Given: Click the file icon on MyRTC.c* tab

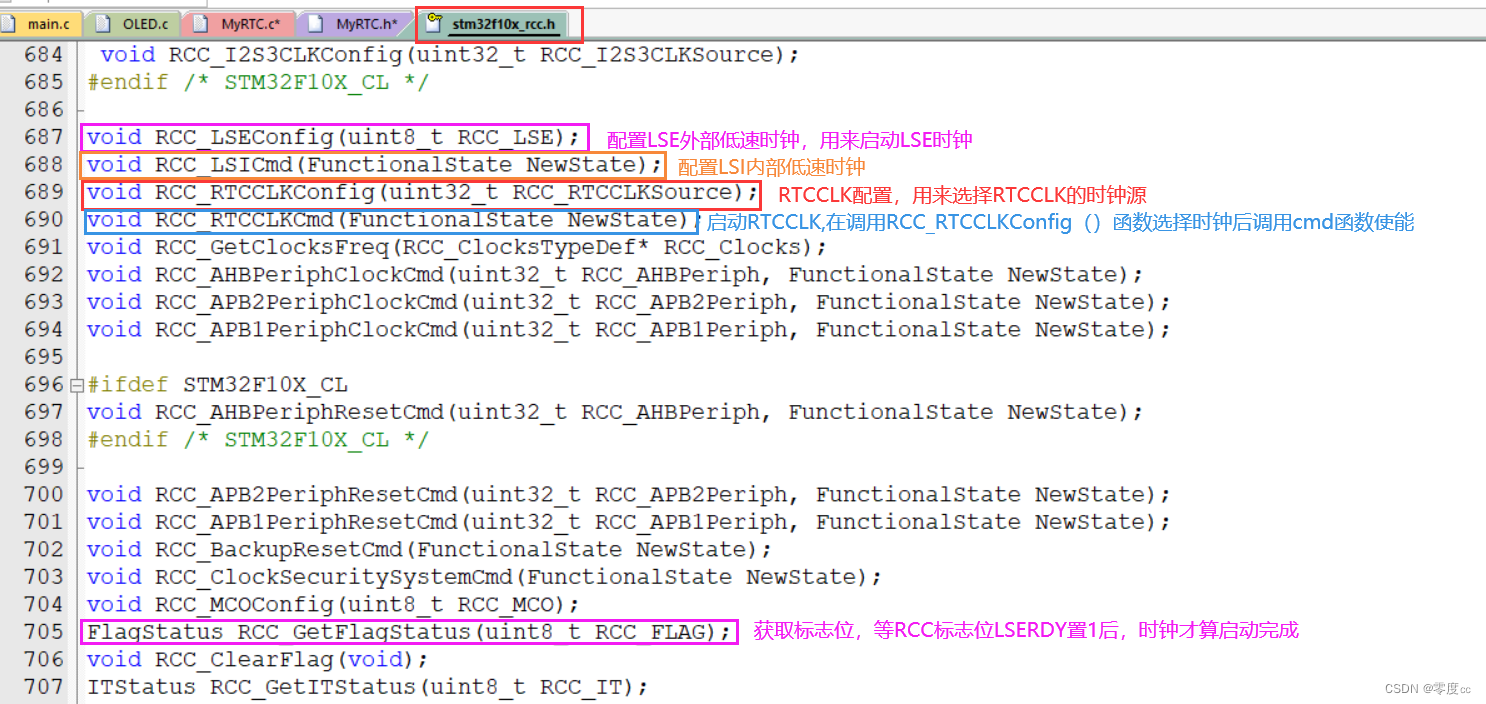Looking at the screenshot, I should pos(203,22).
